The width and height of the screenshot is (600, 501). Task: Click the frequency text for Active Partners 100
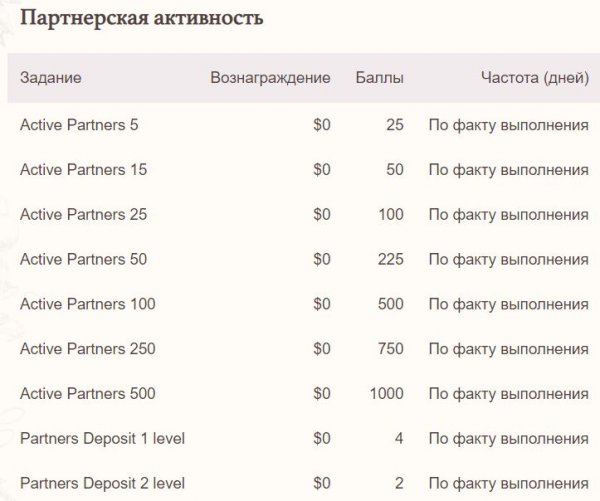(x=508, y=304)
